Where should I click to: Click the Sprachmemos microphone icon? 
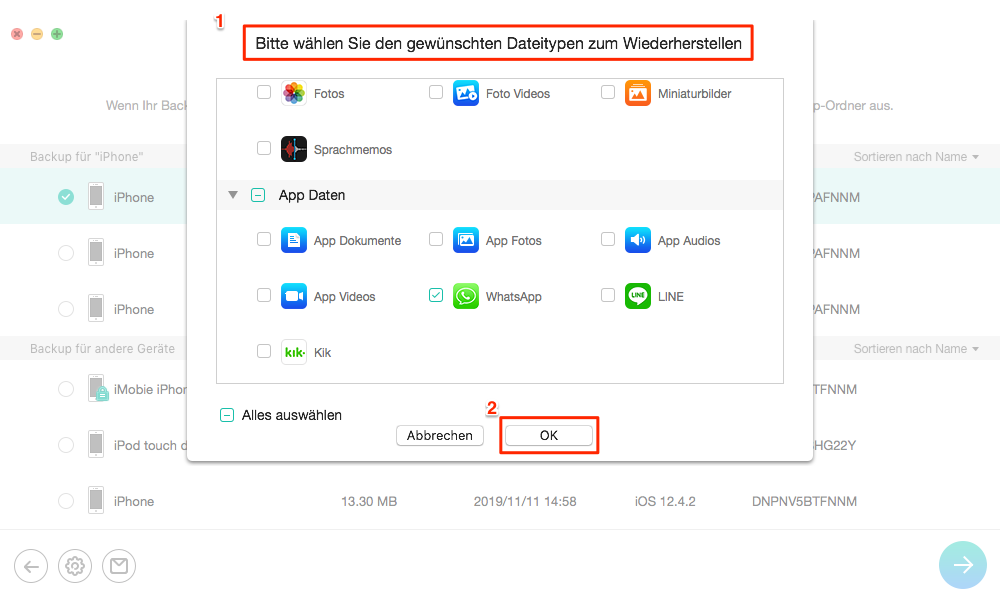pos(294,149)
